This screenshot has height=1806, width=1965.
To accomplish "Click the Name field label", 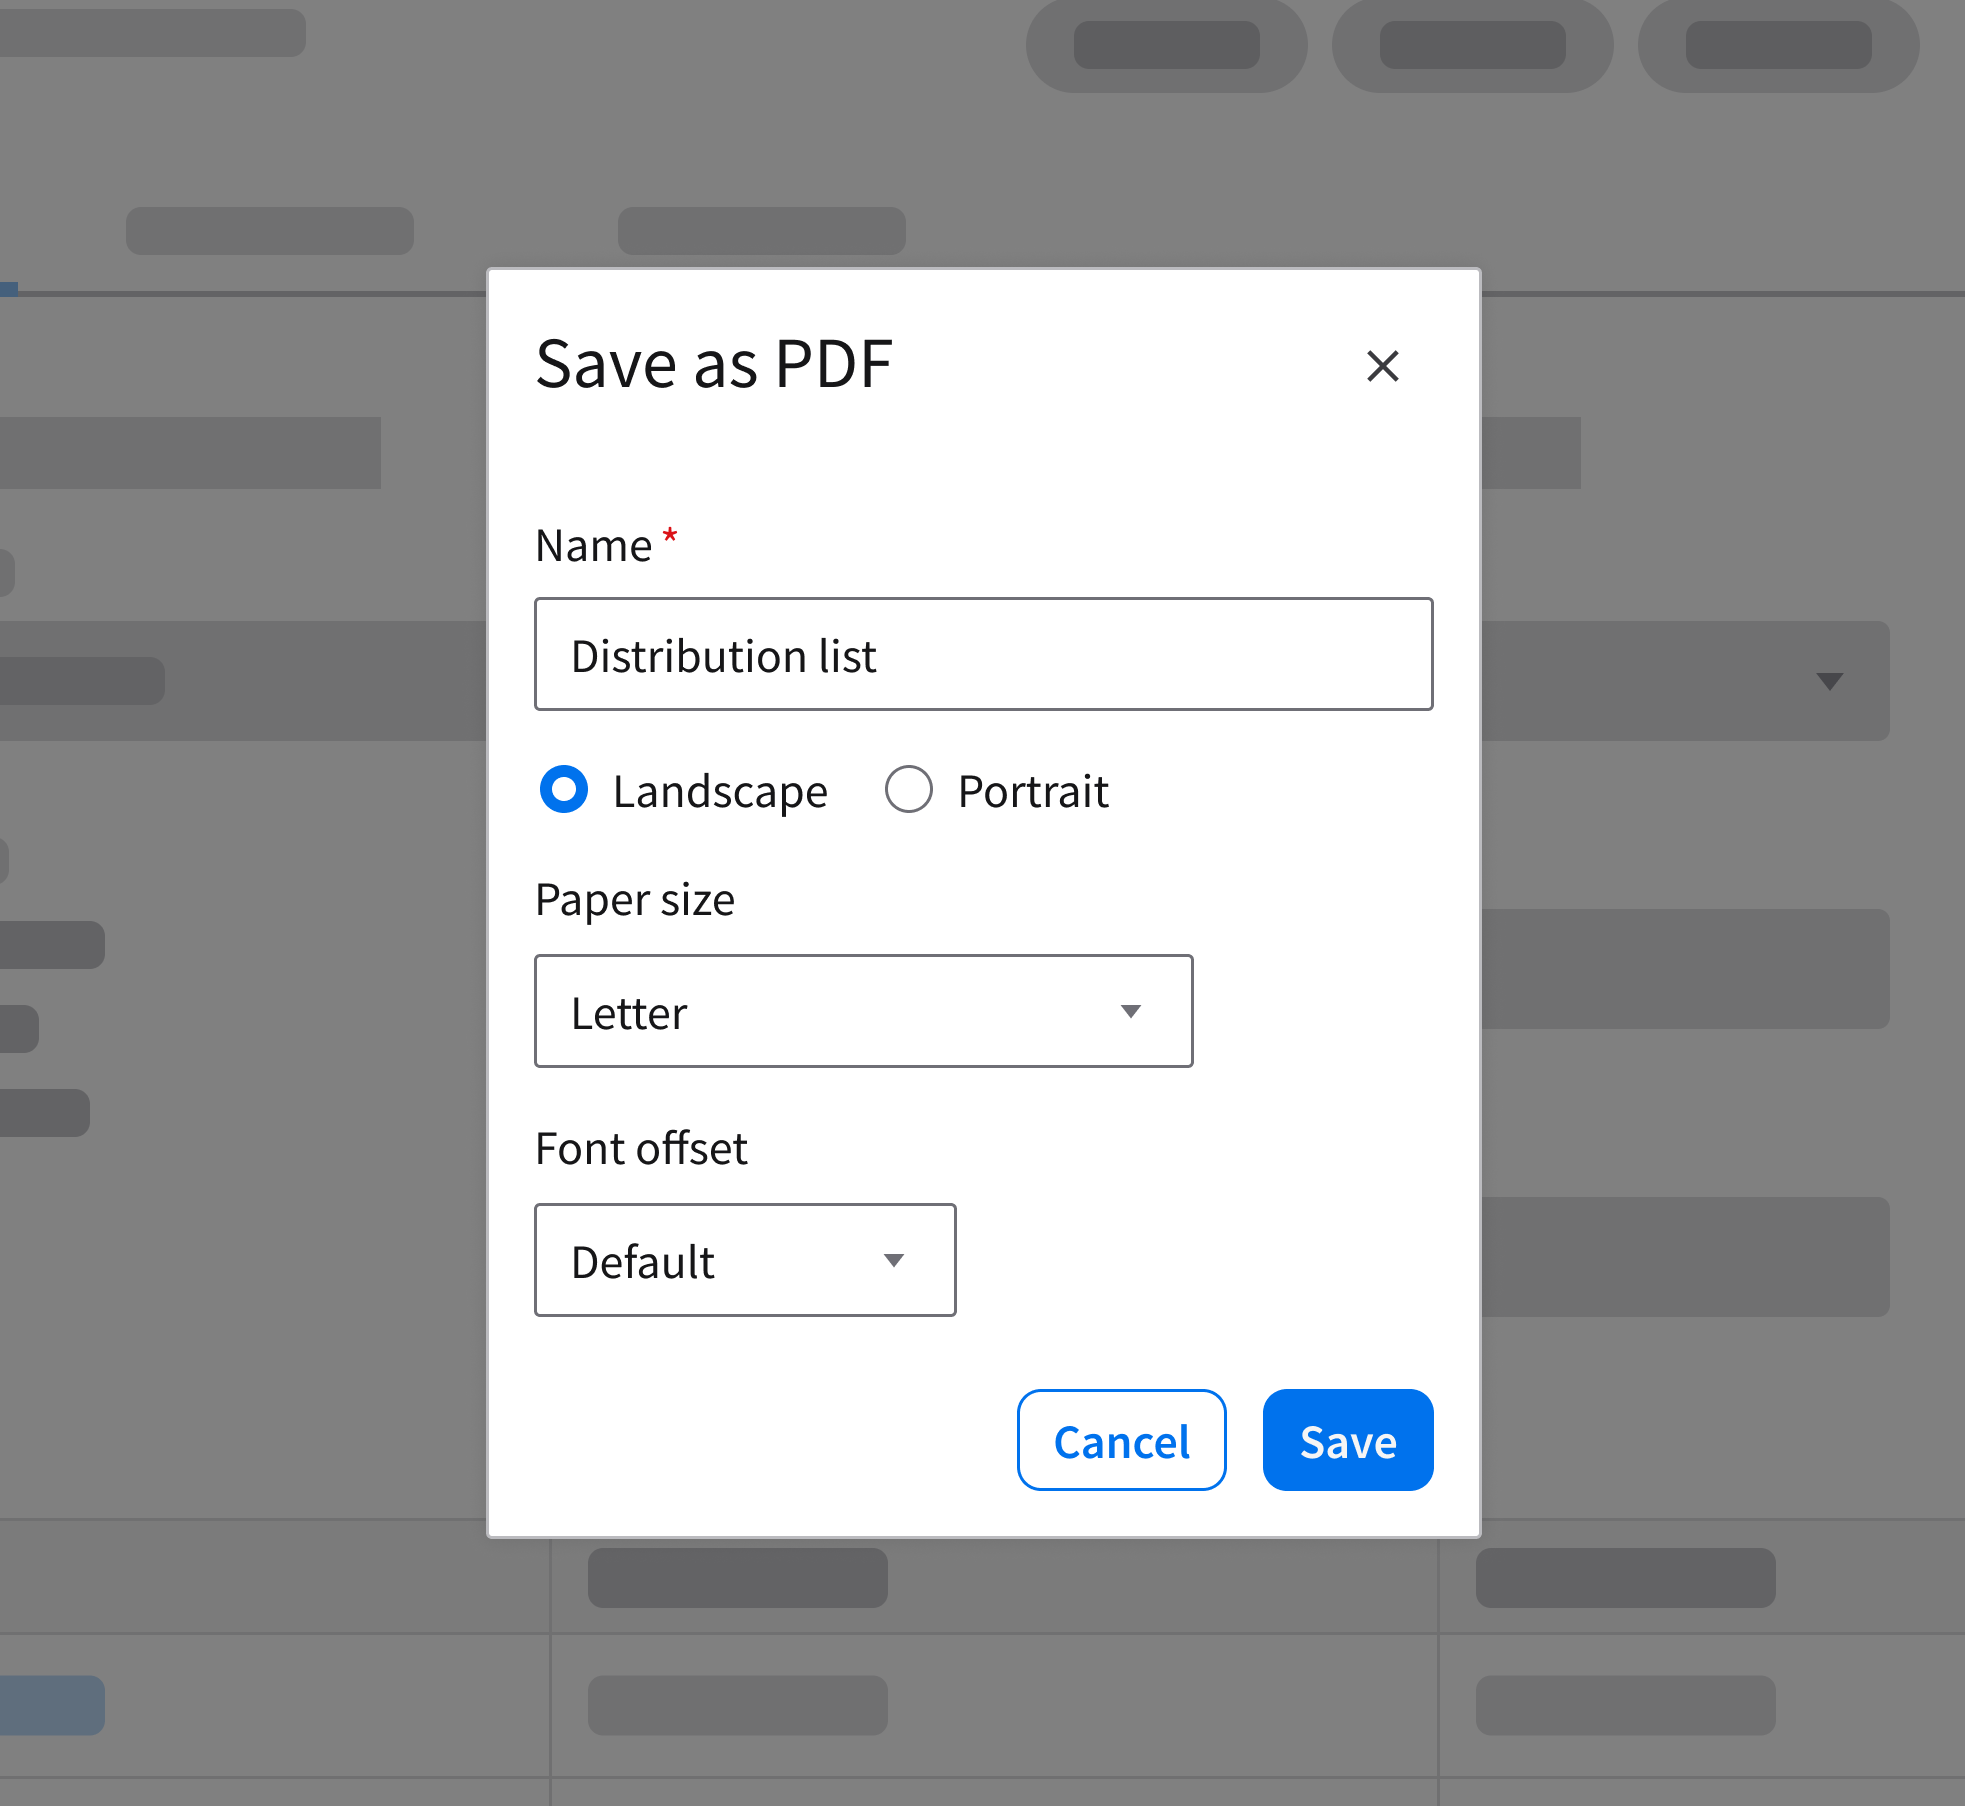I will 594,546.
